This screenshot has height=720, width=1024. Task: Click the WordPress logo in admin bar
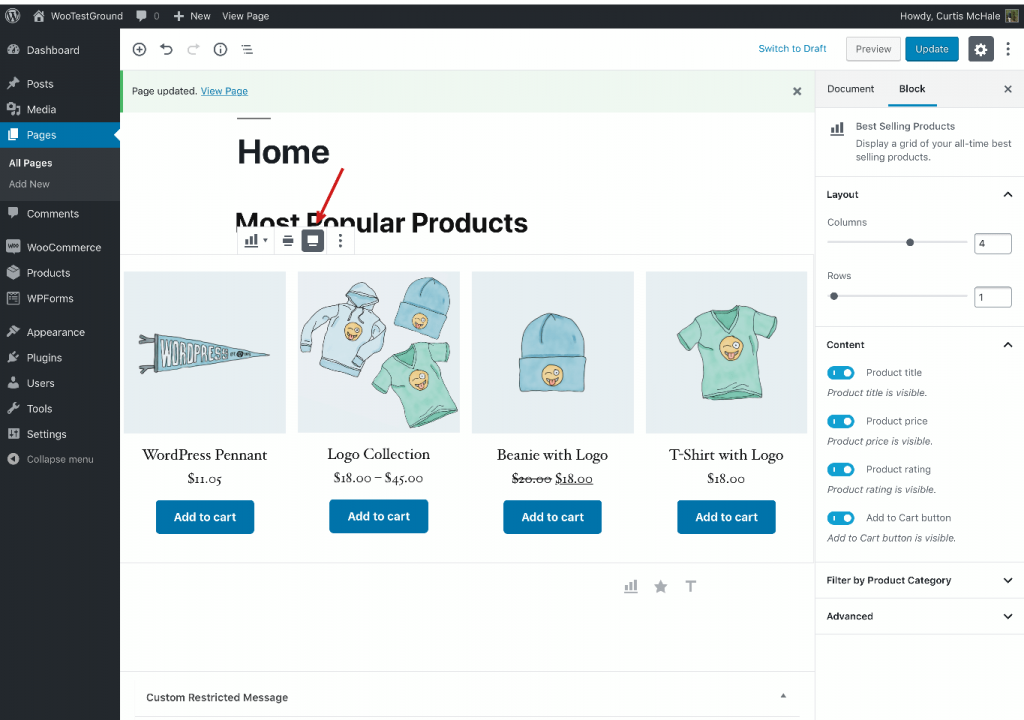12,16
